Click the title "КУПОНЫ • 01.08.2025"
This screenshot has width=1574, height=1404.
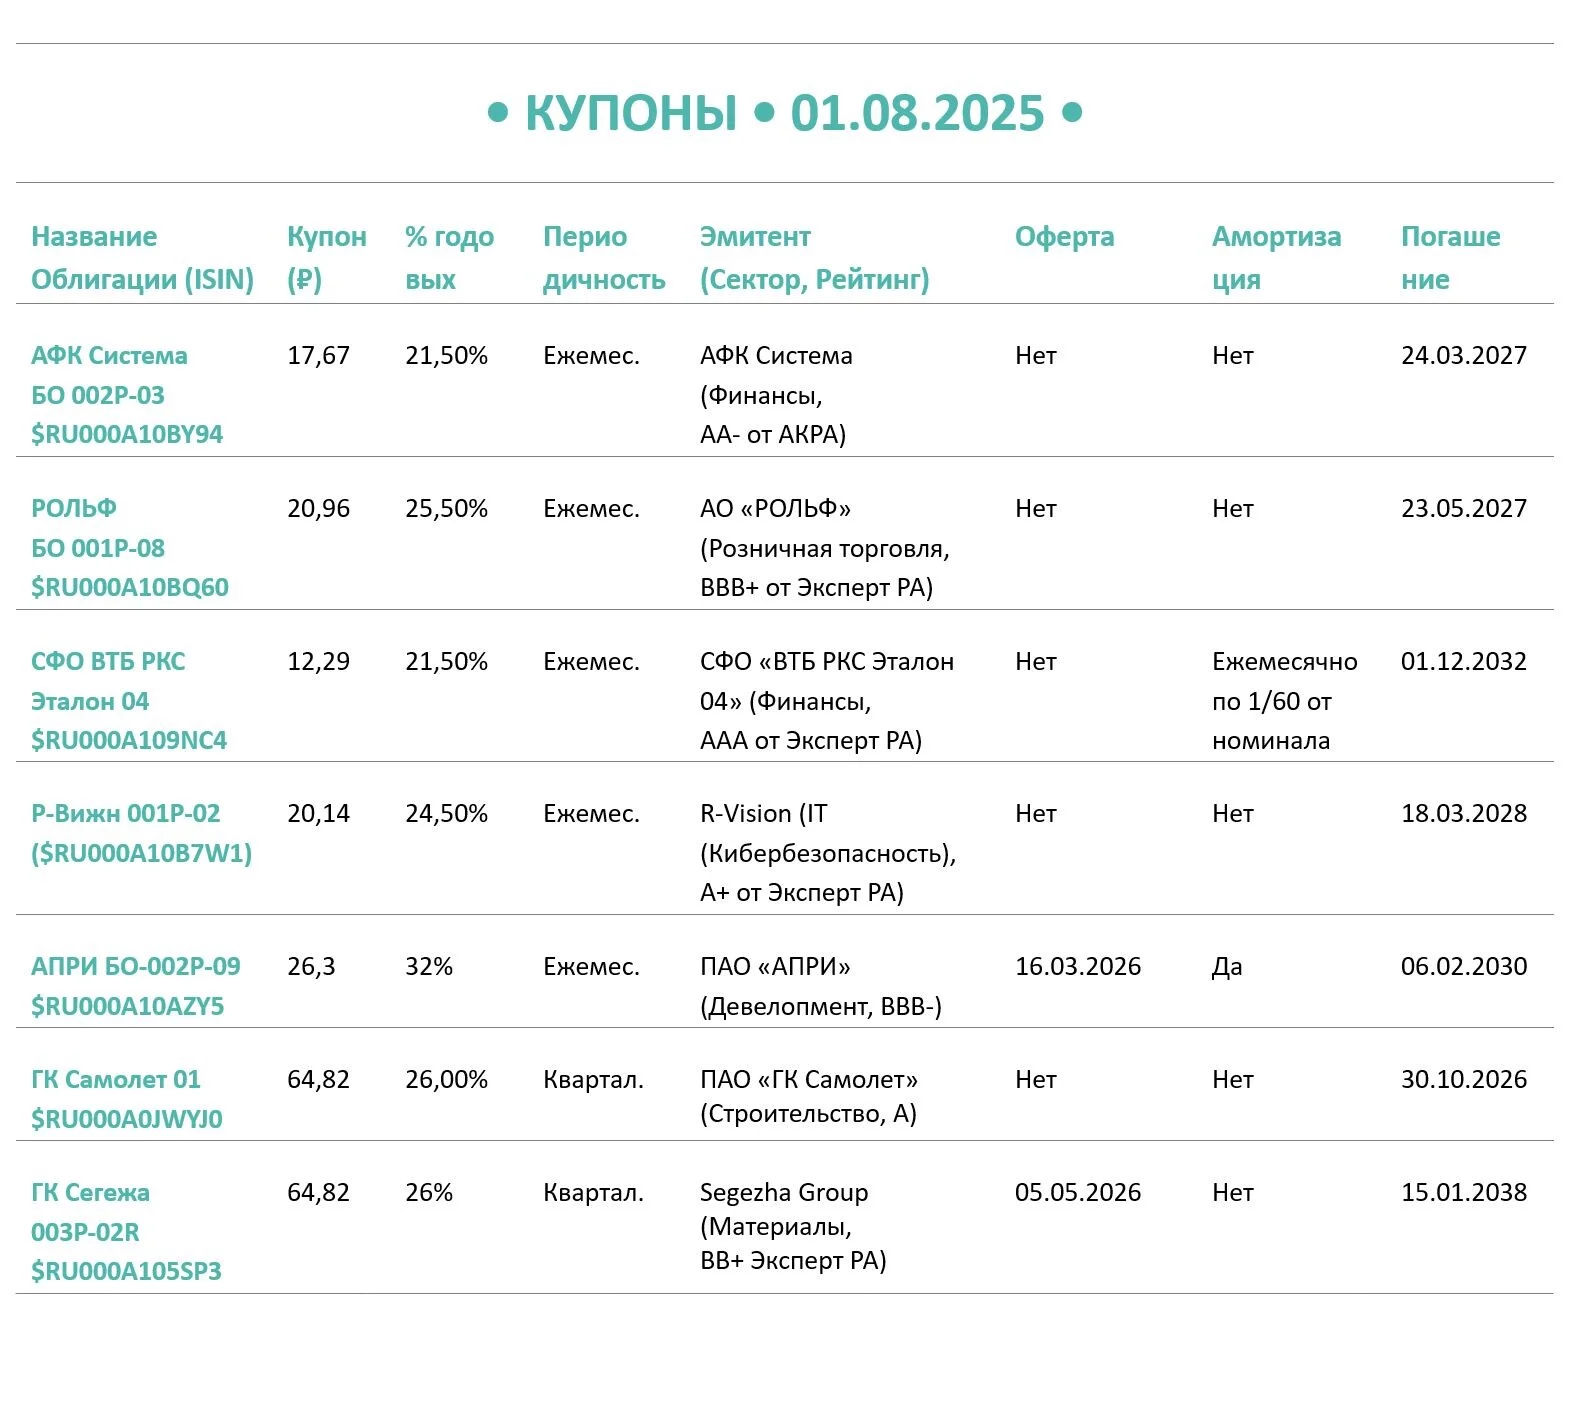[785, 113]
